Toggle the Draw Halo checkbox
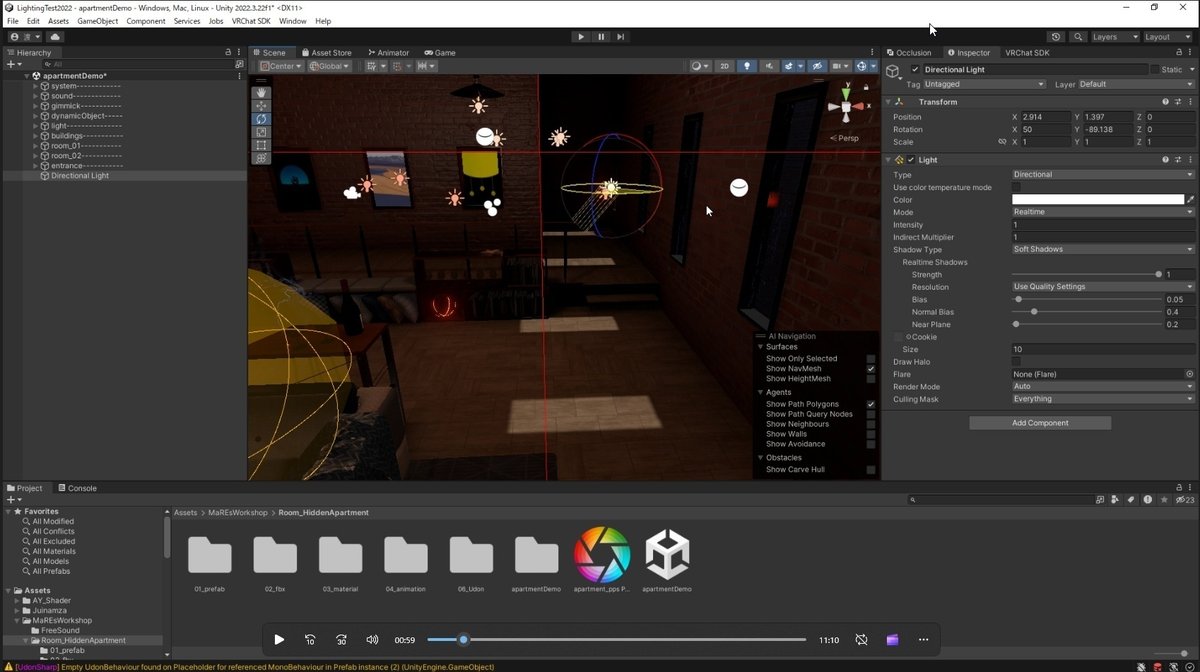 point(1016,362)
